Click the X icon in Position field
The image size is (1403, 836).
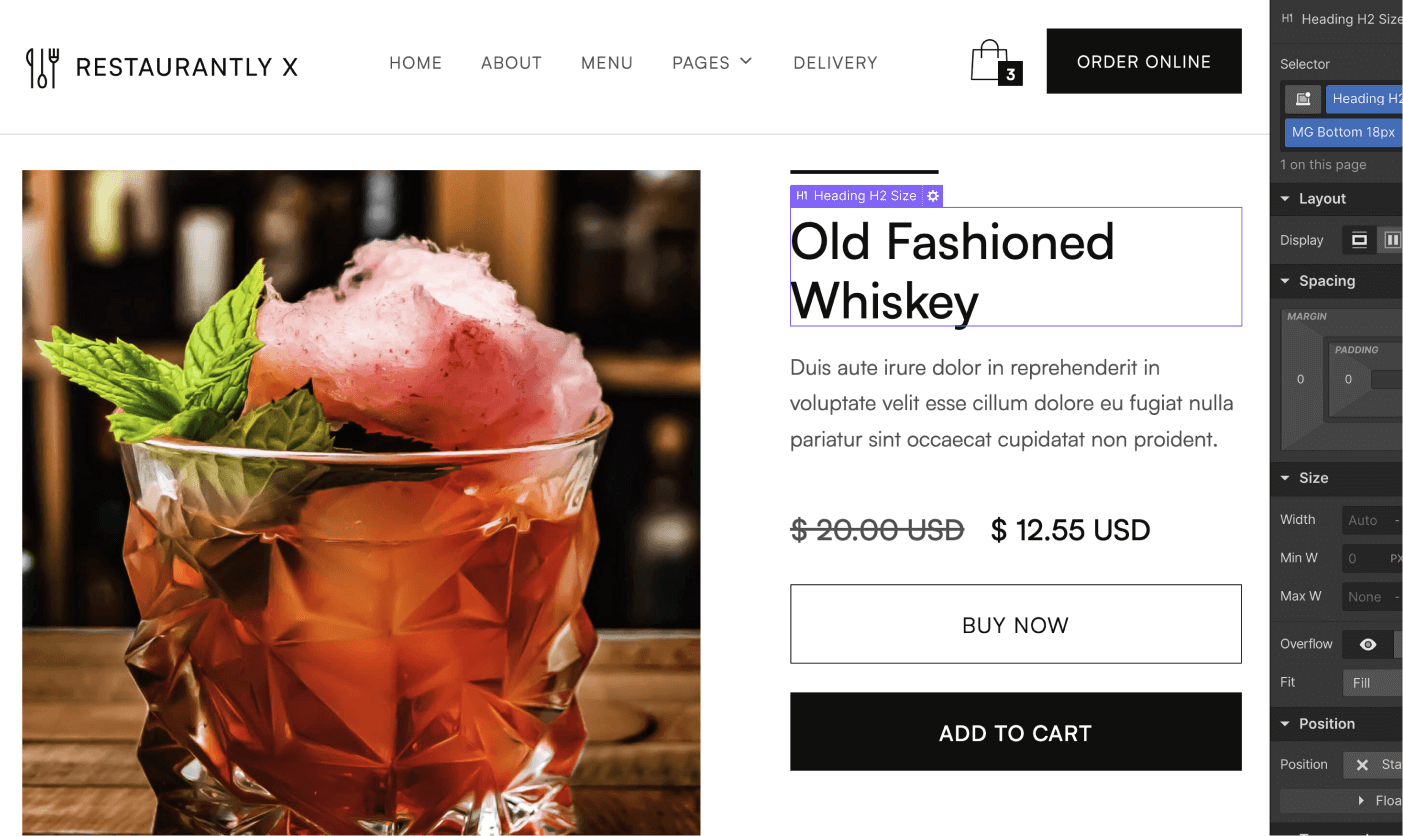[1362, 765]
